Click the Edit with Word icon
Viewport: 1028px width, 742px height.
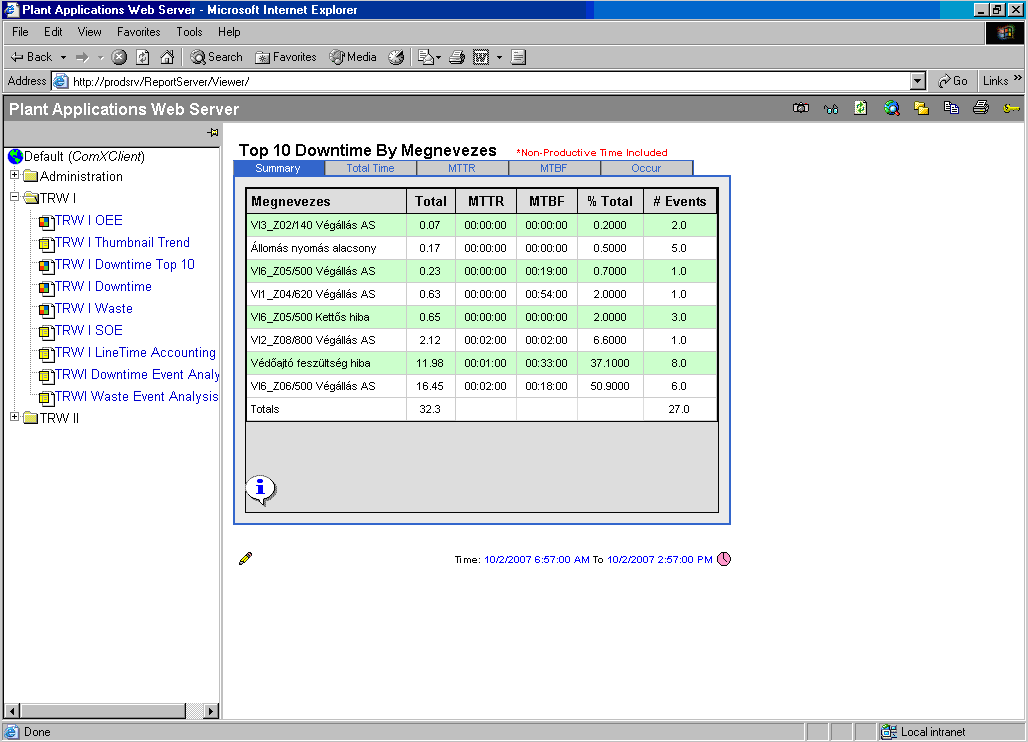(x=481, y=58)
